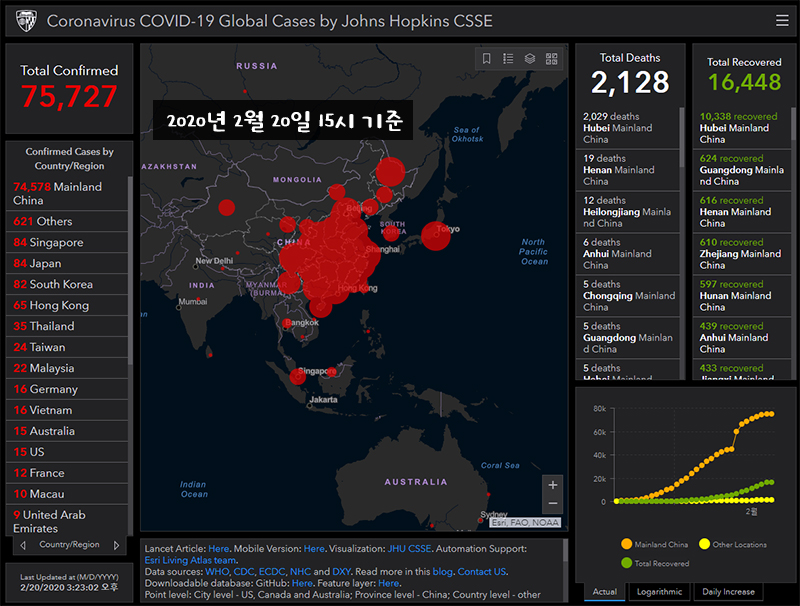Toggle Total Recovered series in chart legend
Image resolution: width=800 pixels, height=606 pixels.
[x=655, y=563]
